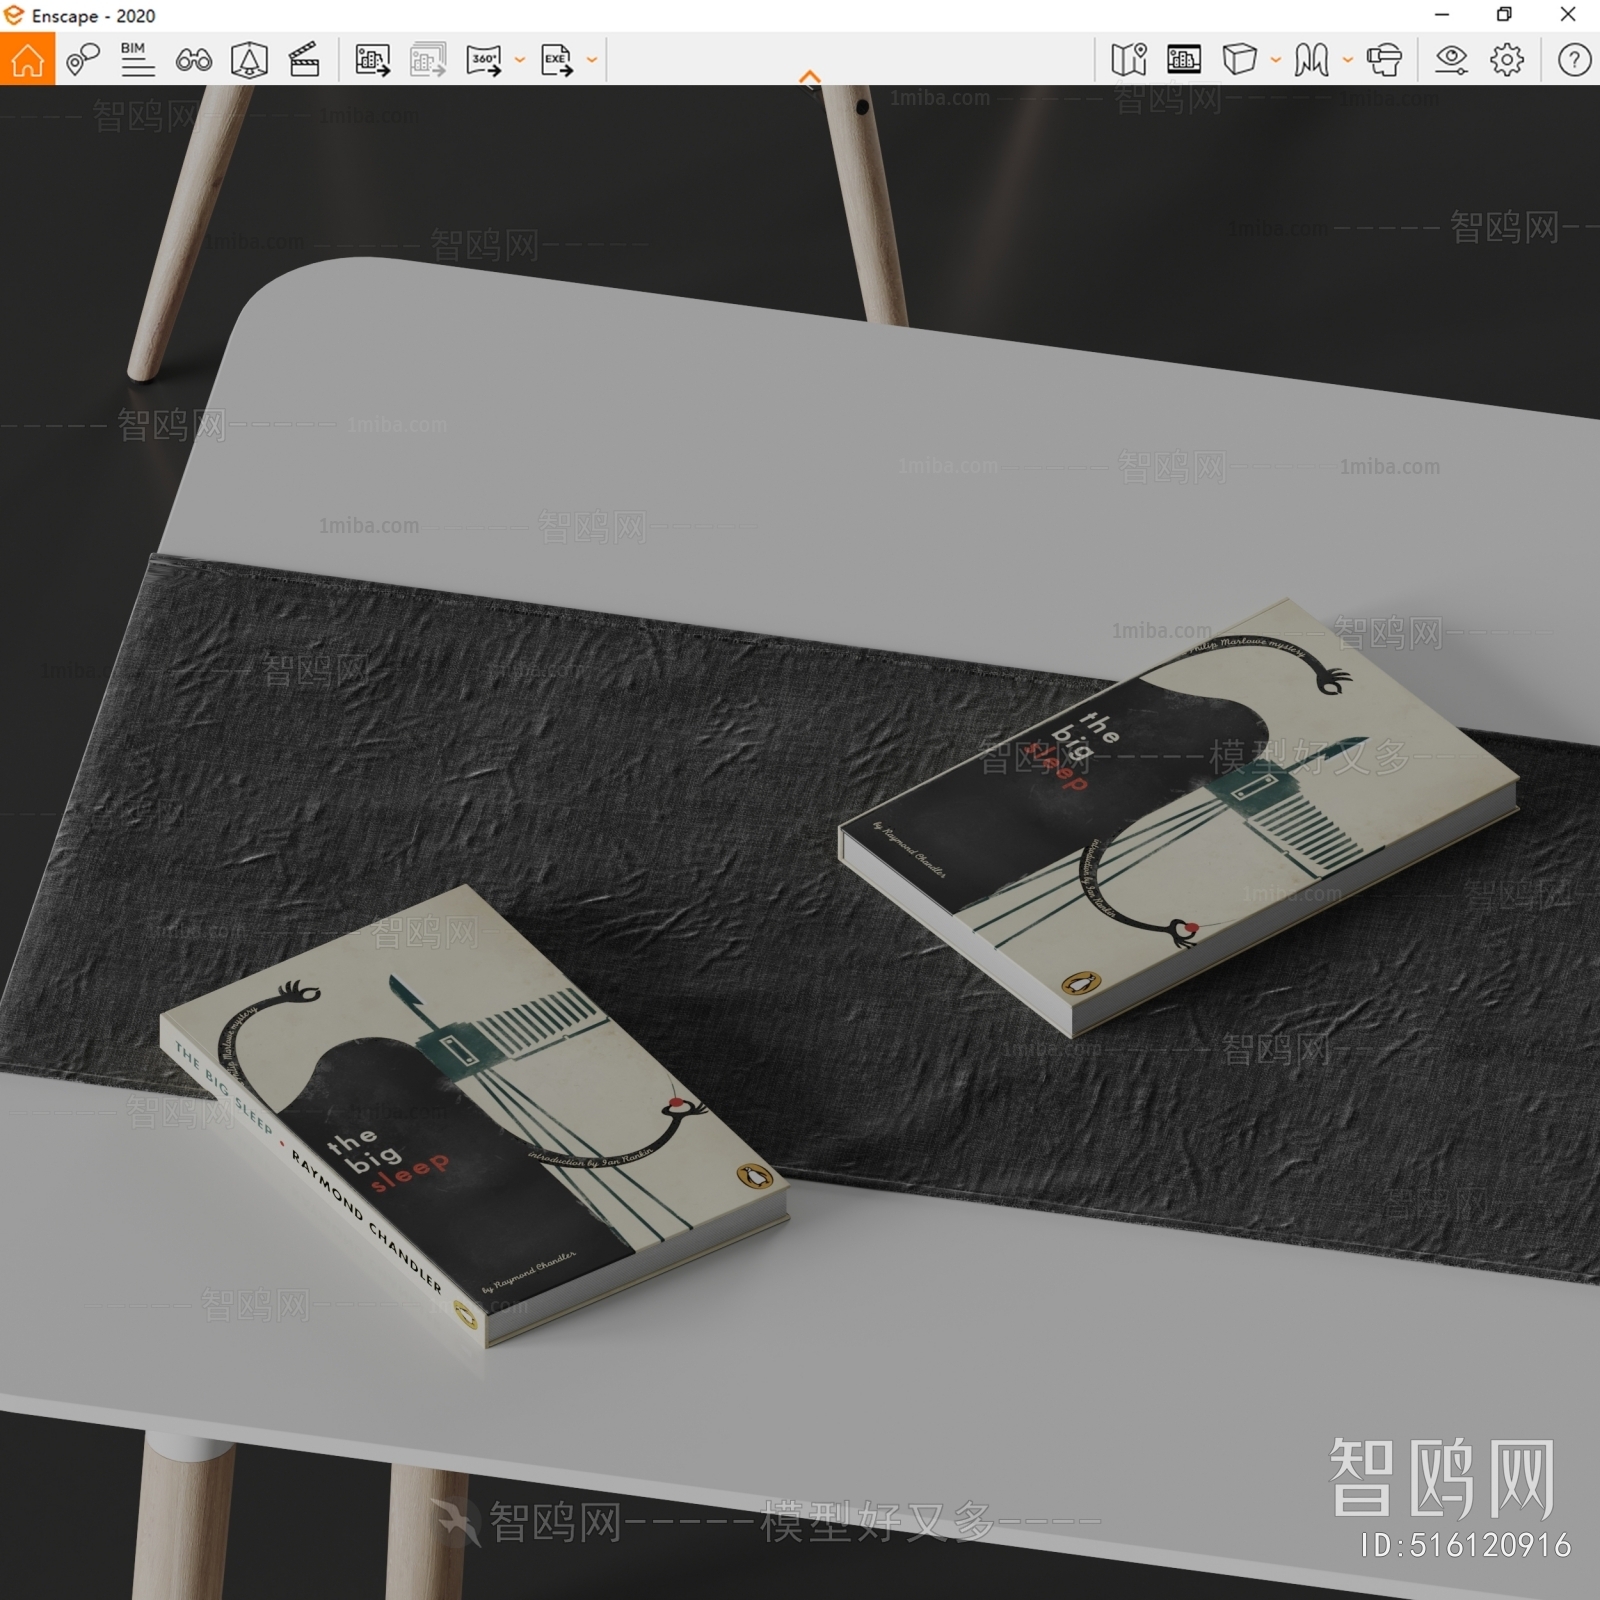The image size is (1600, 1600).
Task: Expand rendering style dropdown arrow
Action: coord(1348,60)
